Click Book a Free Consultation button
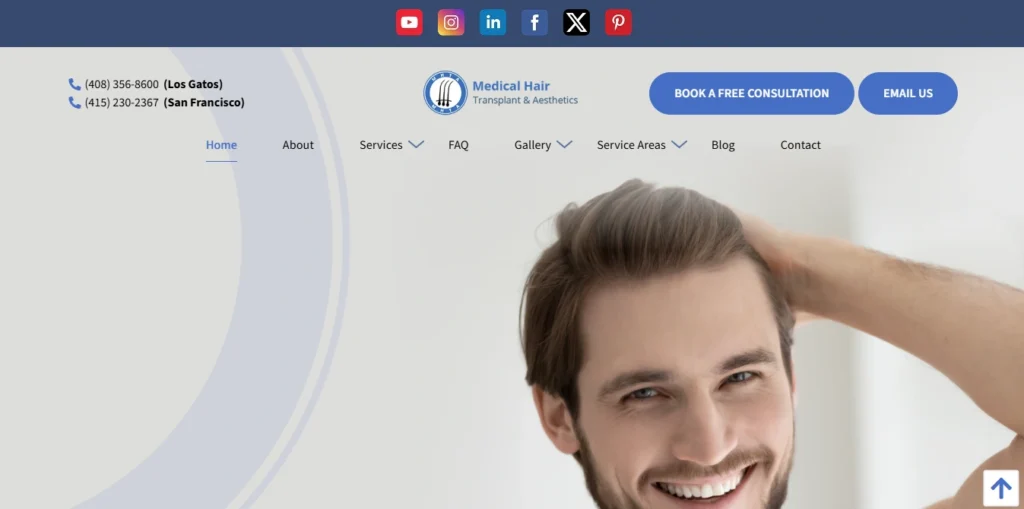 (752, 93)
